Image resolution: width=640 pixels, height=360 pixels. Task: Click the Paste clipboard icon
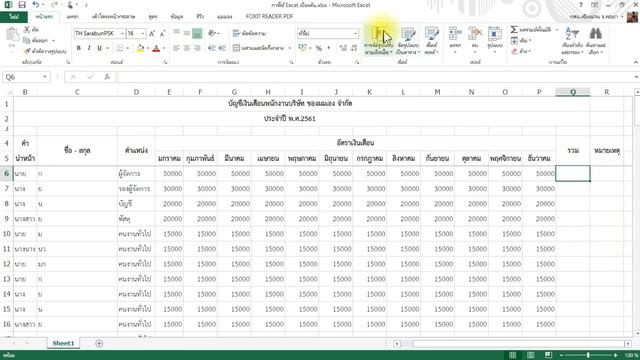pos(12,35)
